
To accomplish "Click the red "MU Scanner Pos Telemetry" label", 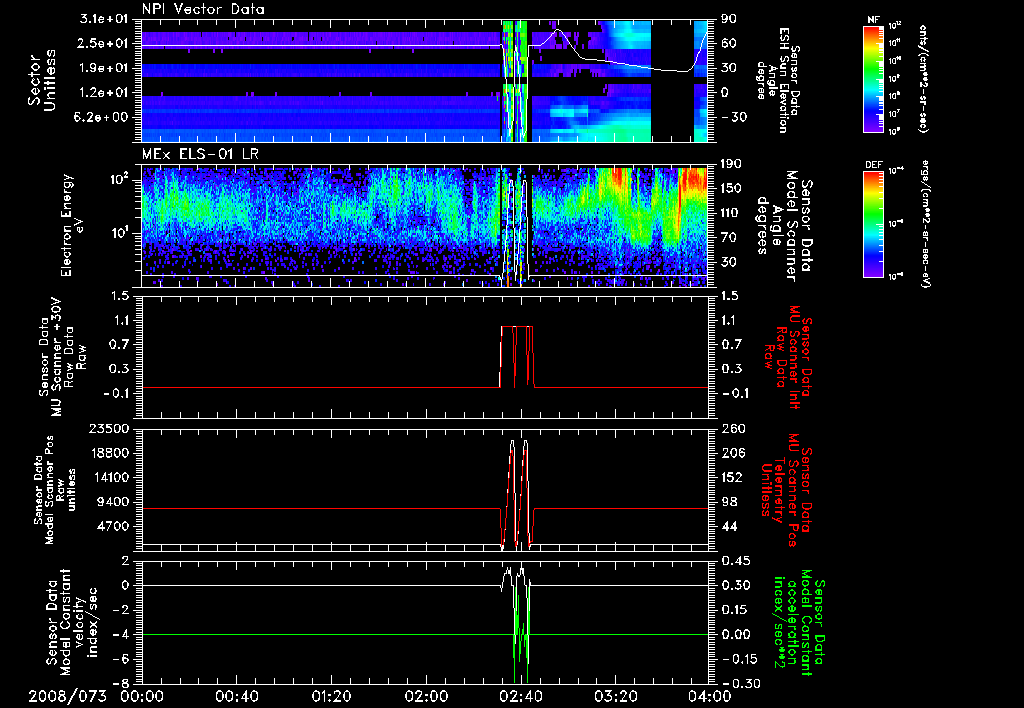I will [786, 489].
